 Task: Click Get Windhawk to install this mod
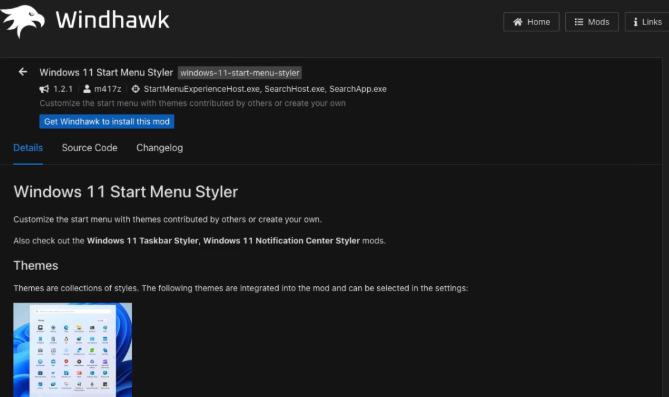pyautogui.click(x=107, y=122)
